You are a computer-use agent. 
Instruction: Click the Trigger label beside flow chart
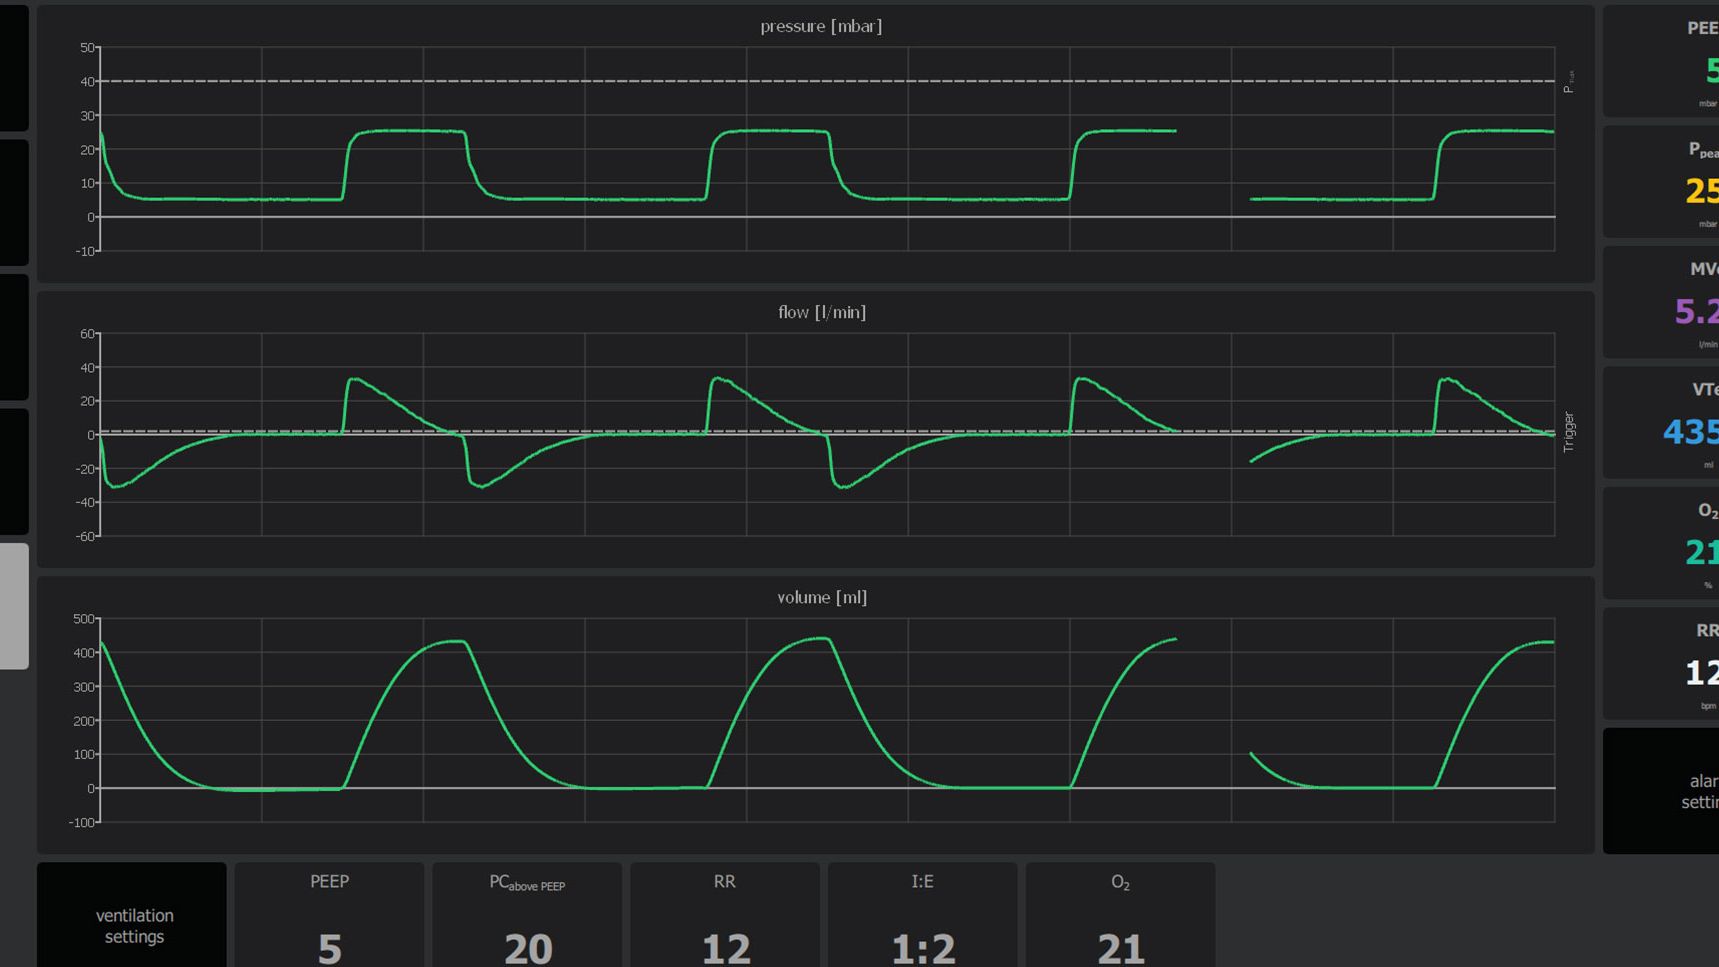tap(1568, 432)
